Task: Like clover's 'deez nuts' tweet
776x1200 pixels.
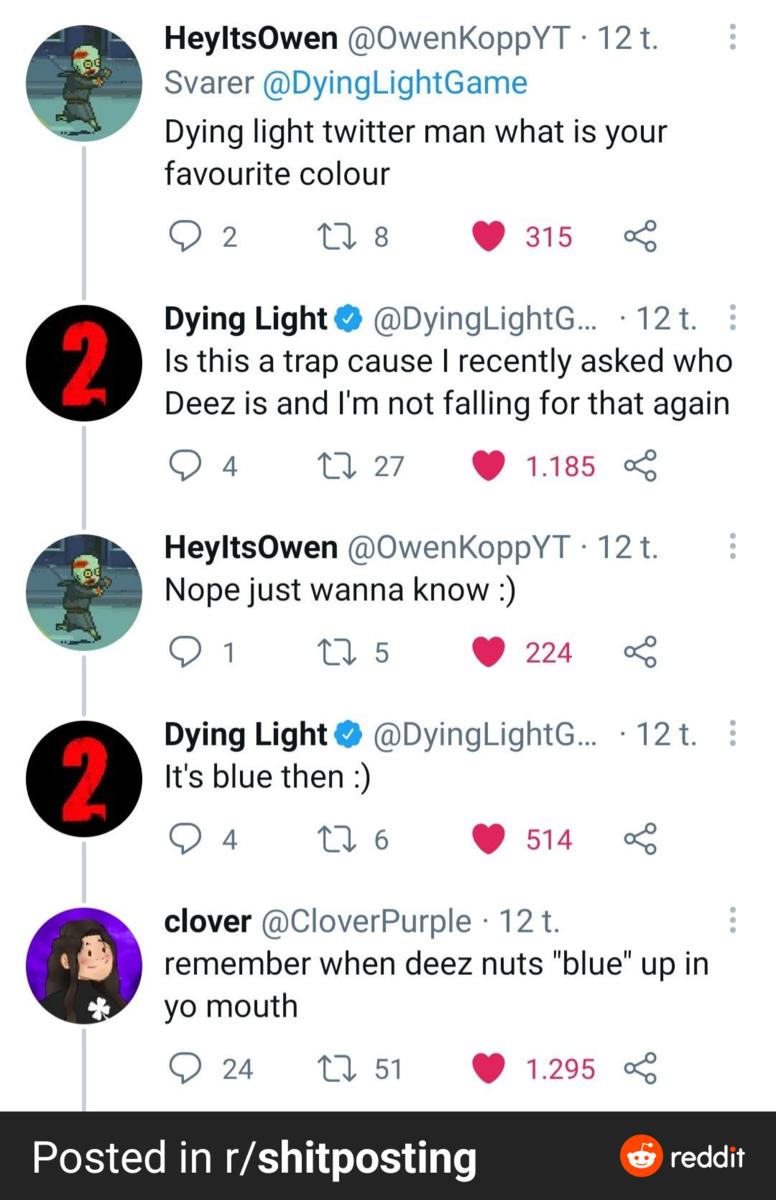Action: click(488, 1069)
